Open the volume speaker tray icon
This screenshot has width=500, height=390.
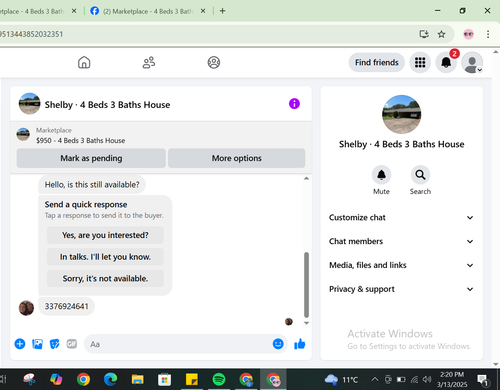coord(427,379)
